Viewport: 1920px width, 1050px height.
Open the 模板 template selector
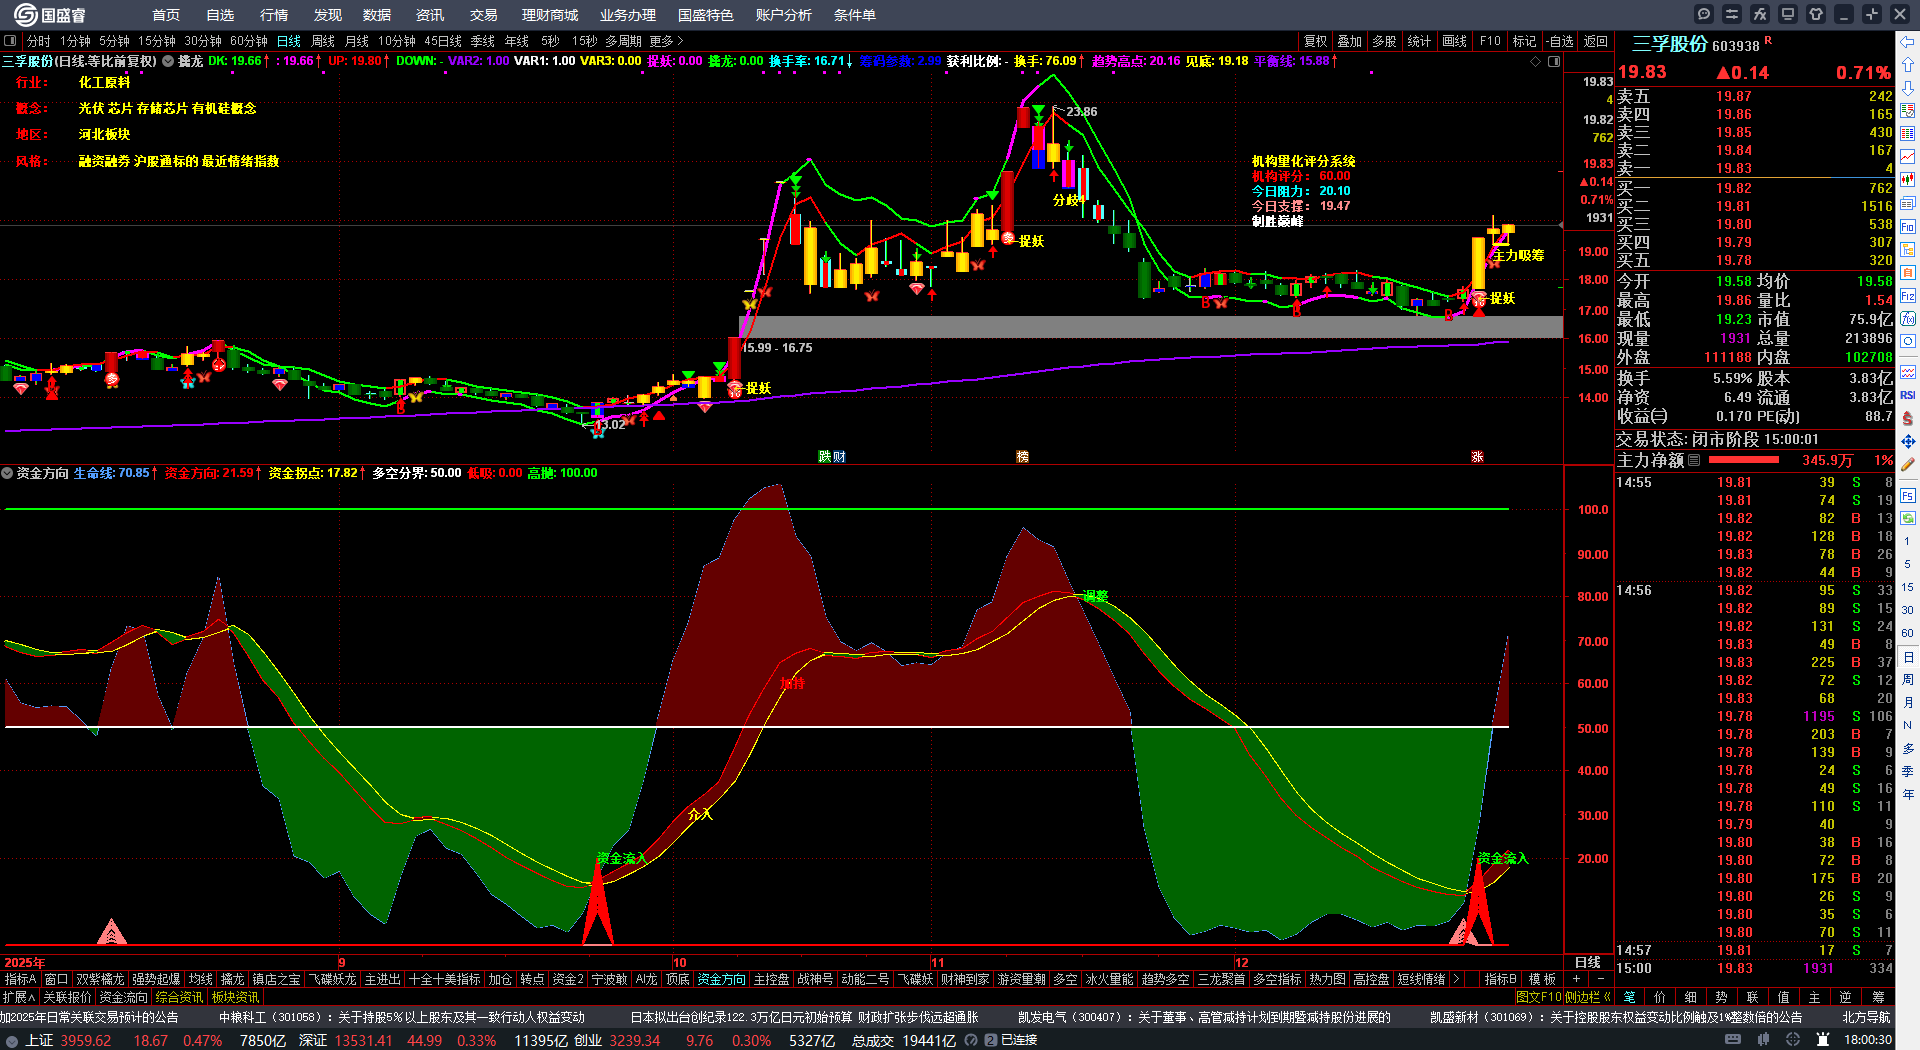(1542, 979)
